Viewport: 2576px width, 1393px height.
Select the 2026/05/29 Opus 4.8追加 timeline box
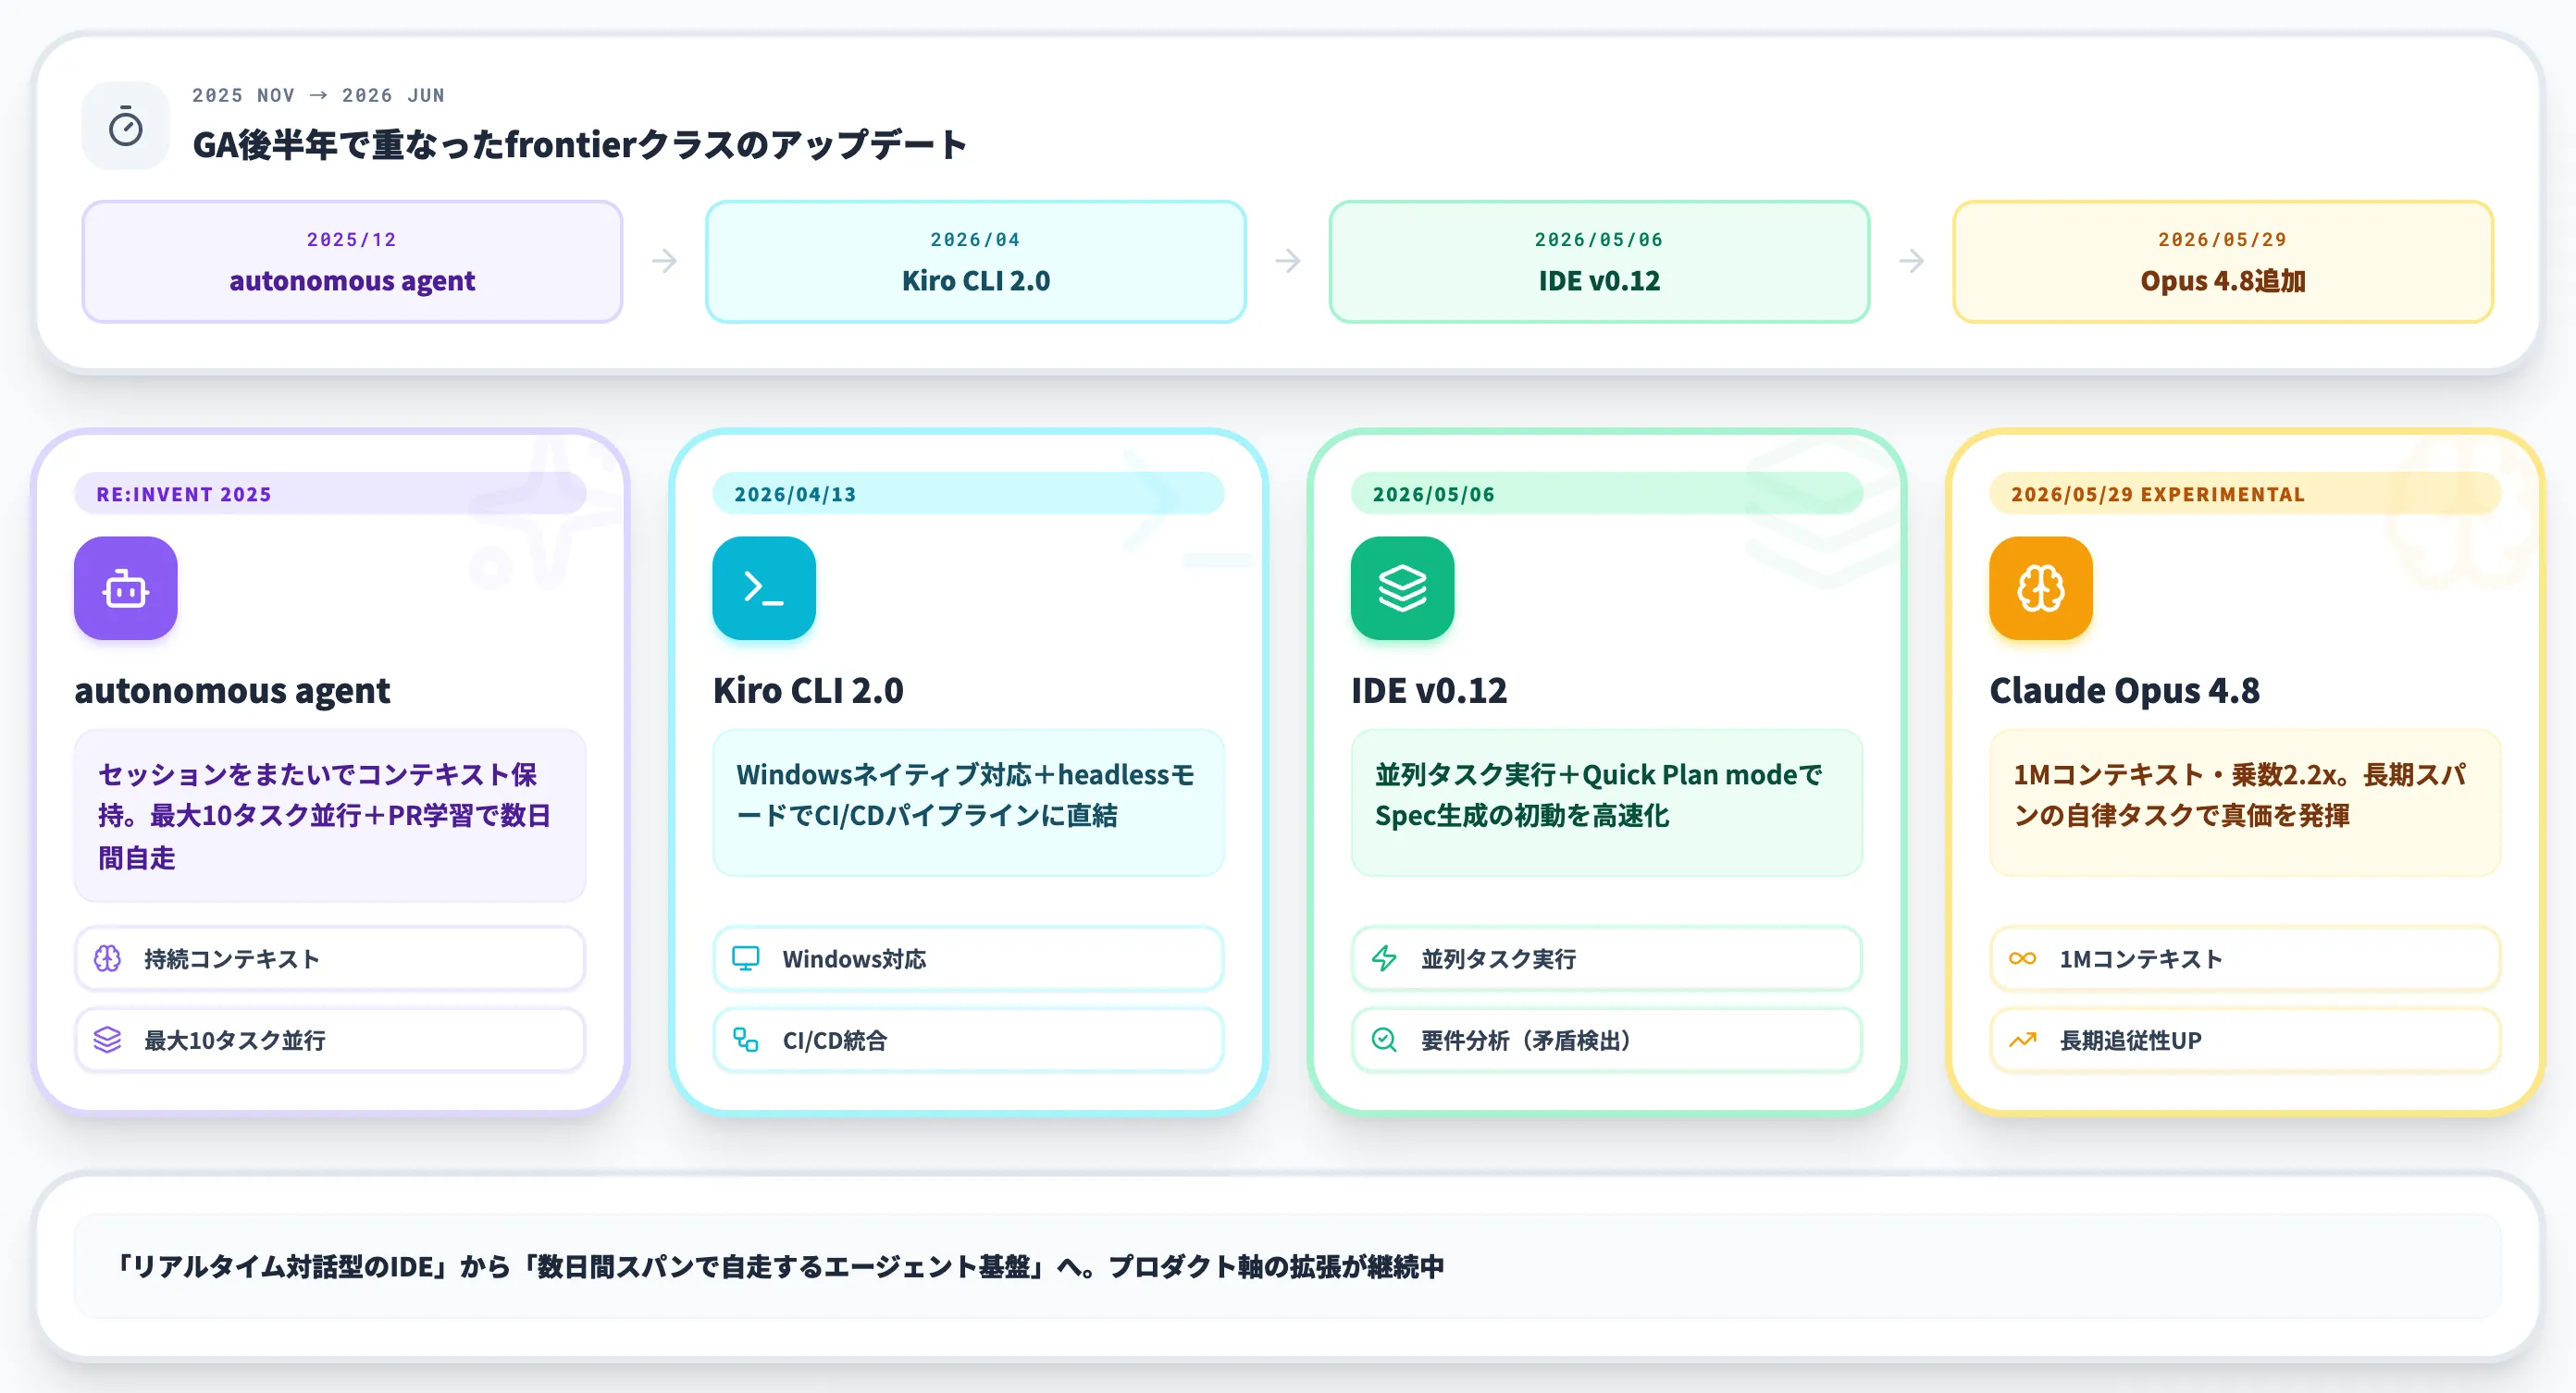[x=2223, y=261]
